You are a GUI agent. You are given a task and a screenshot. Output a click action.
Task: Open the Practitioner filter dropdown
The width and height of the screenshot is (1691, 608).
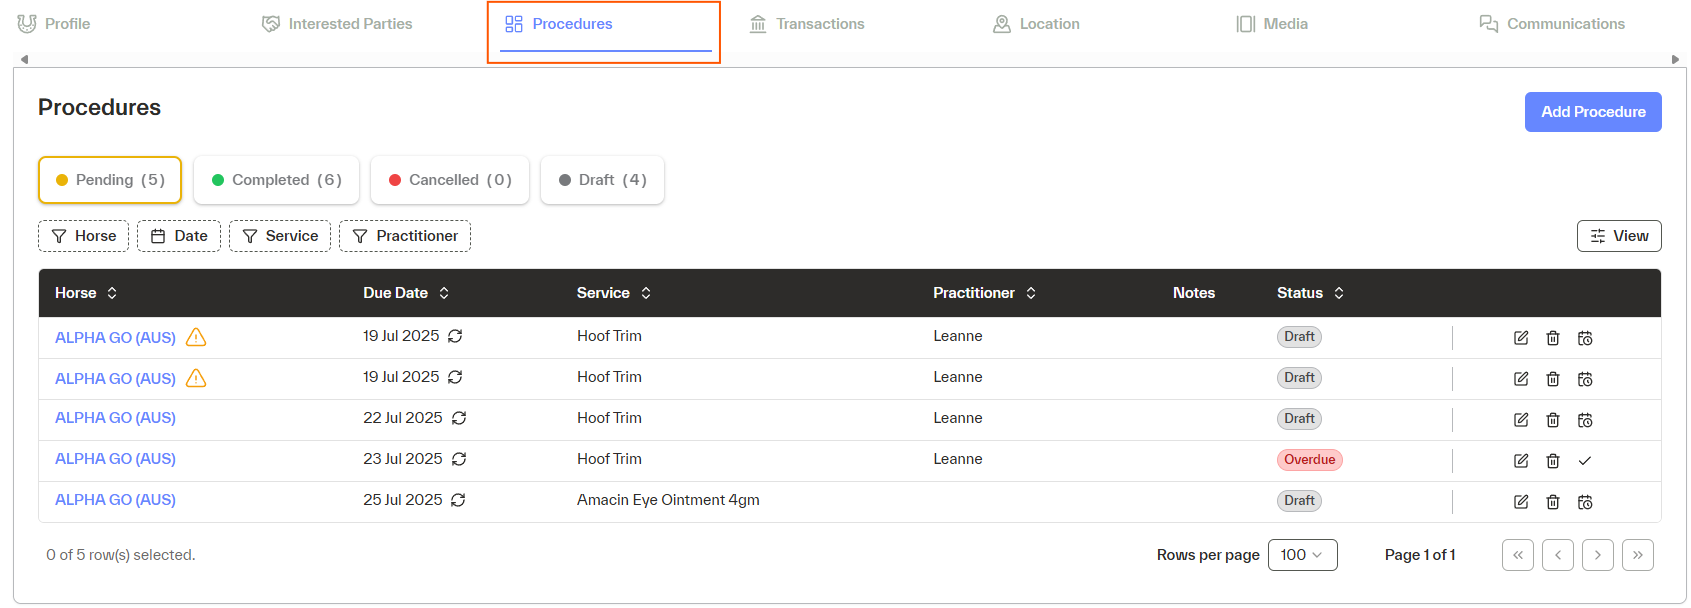tap(405, 236)
